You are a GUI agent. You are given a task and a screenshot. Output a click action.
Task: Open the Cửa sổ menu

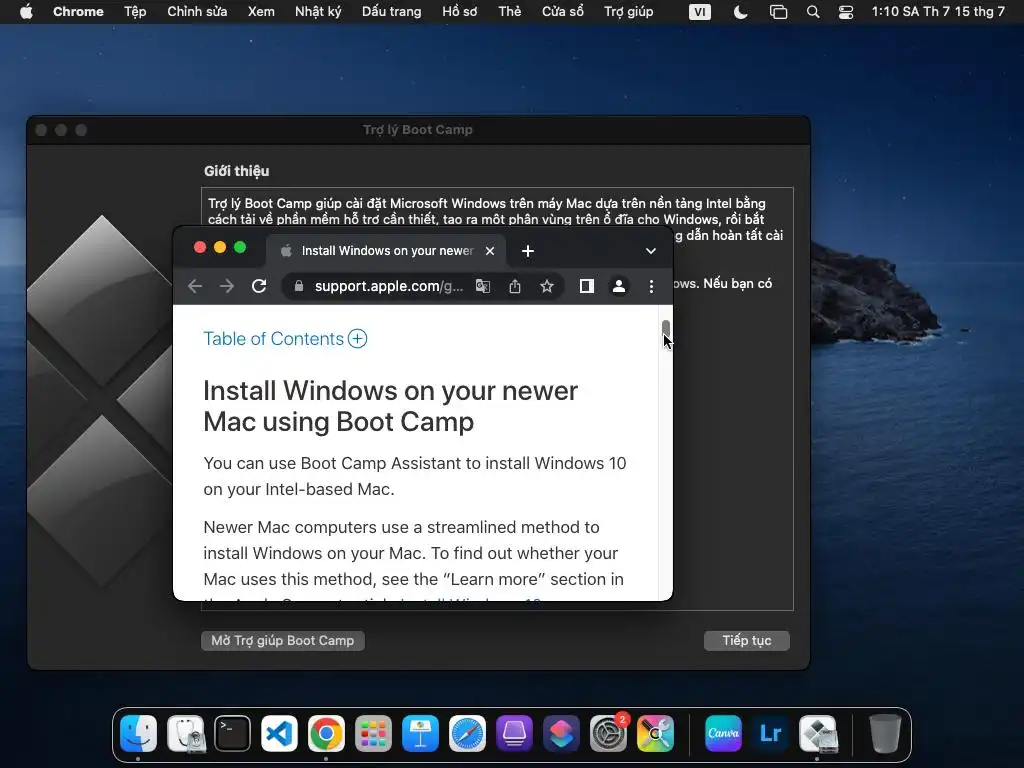[x=563, y=12]
